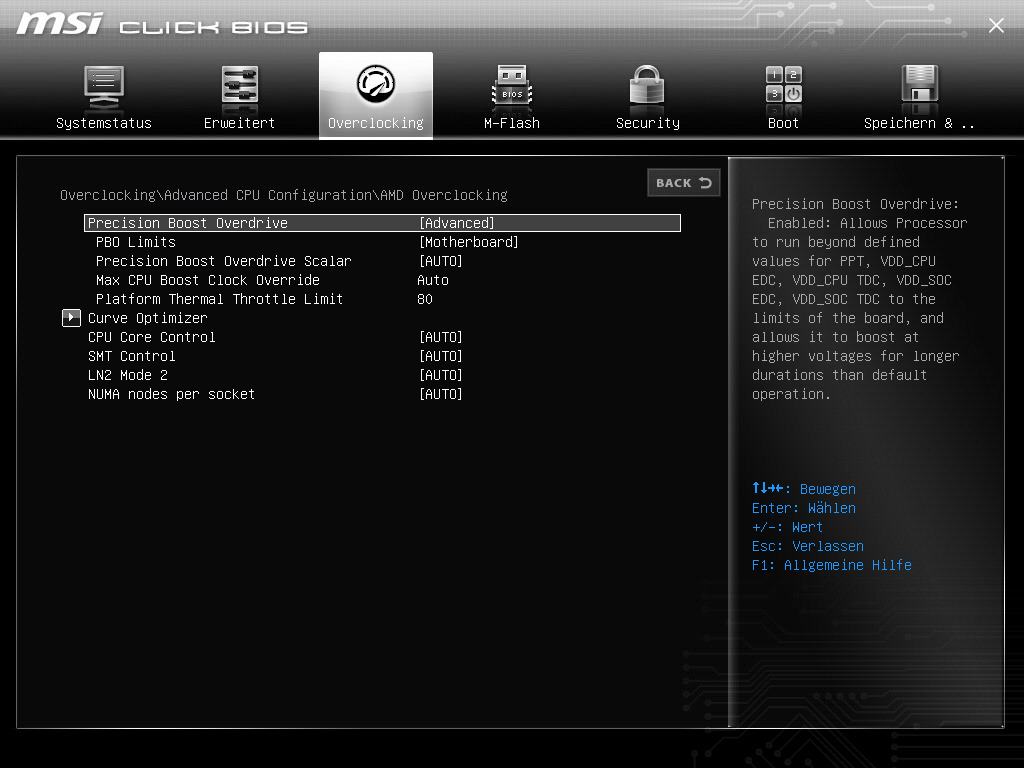The height and width of the screenshot is (768, 1024).
Task: Open the M-Flash BIOS chip icon
Action: 511,86
